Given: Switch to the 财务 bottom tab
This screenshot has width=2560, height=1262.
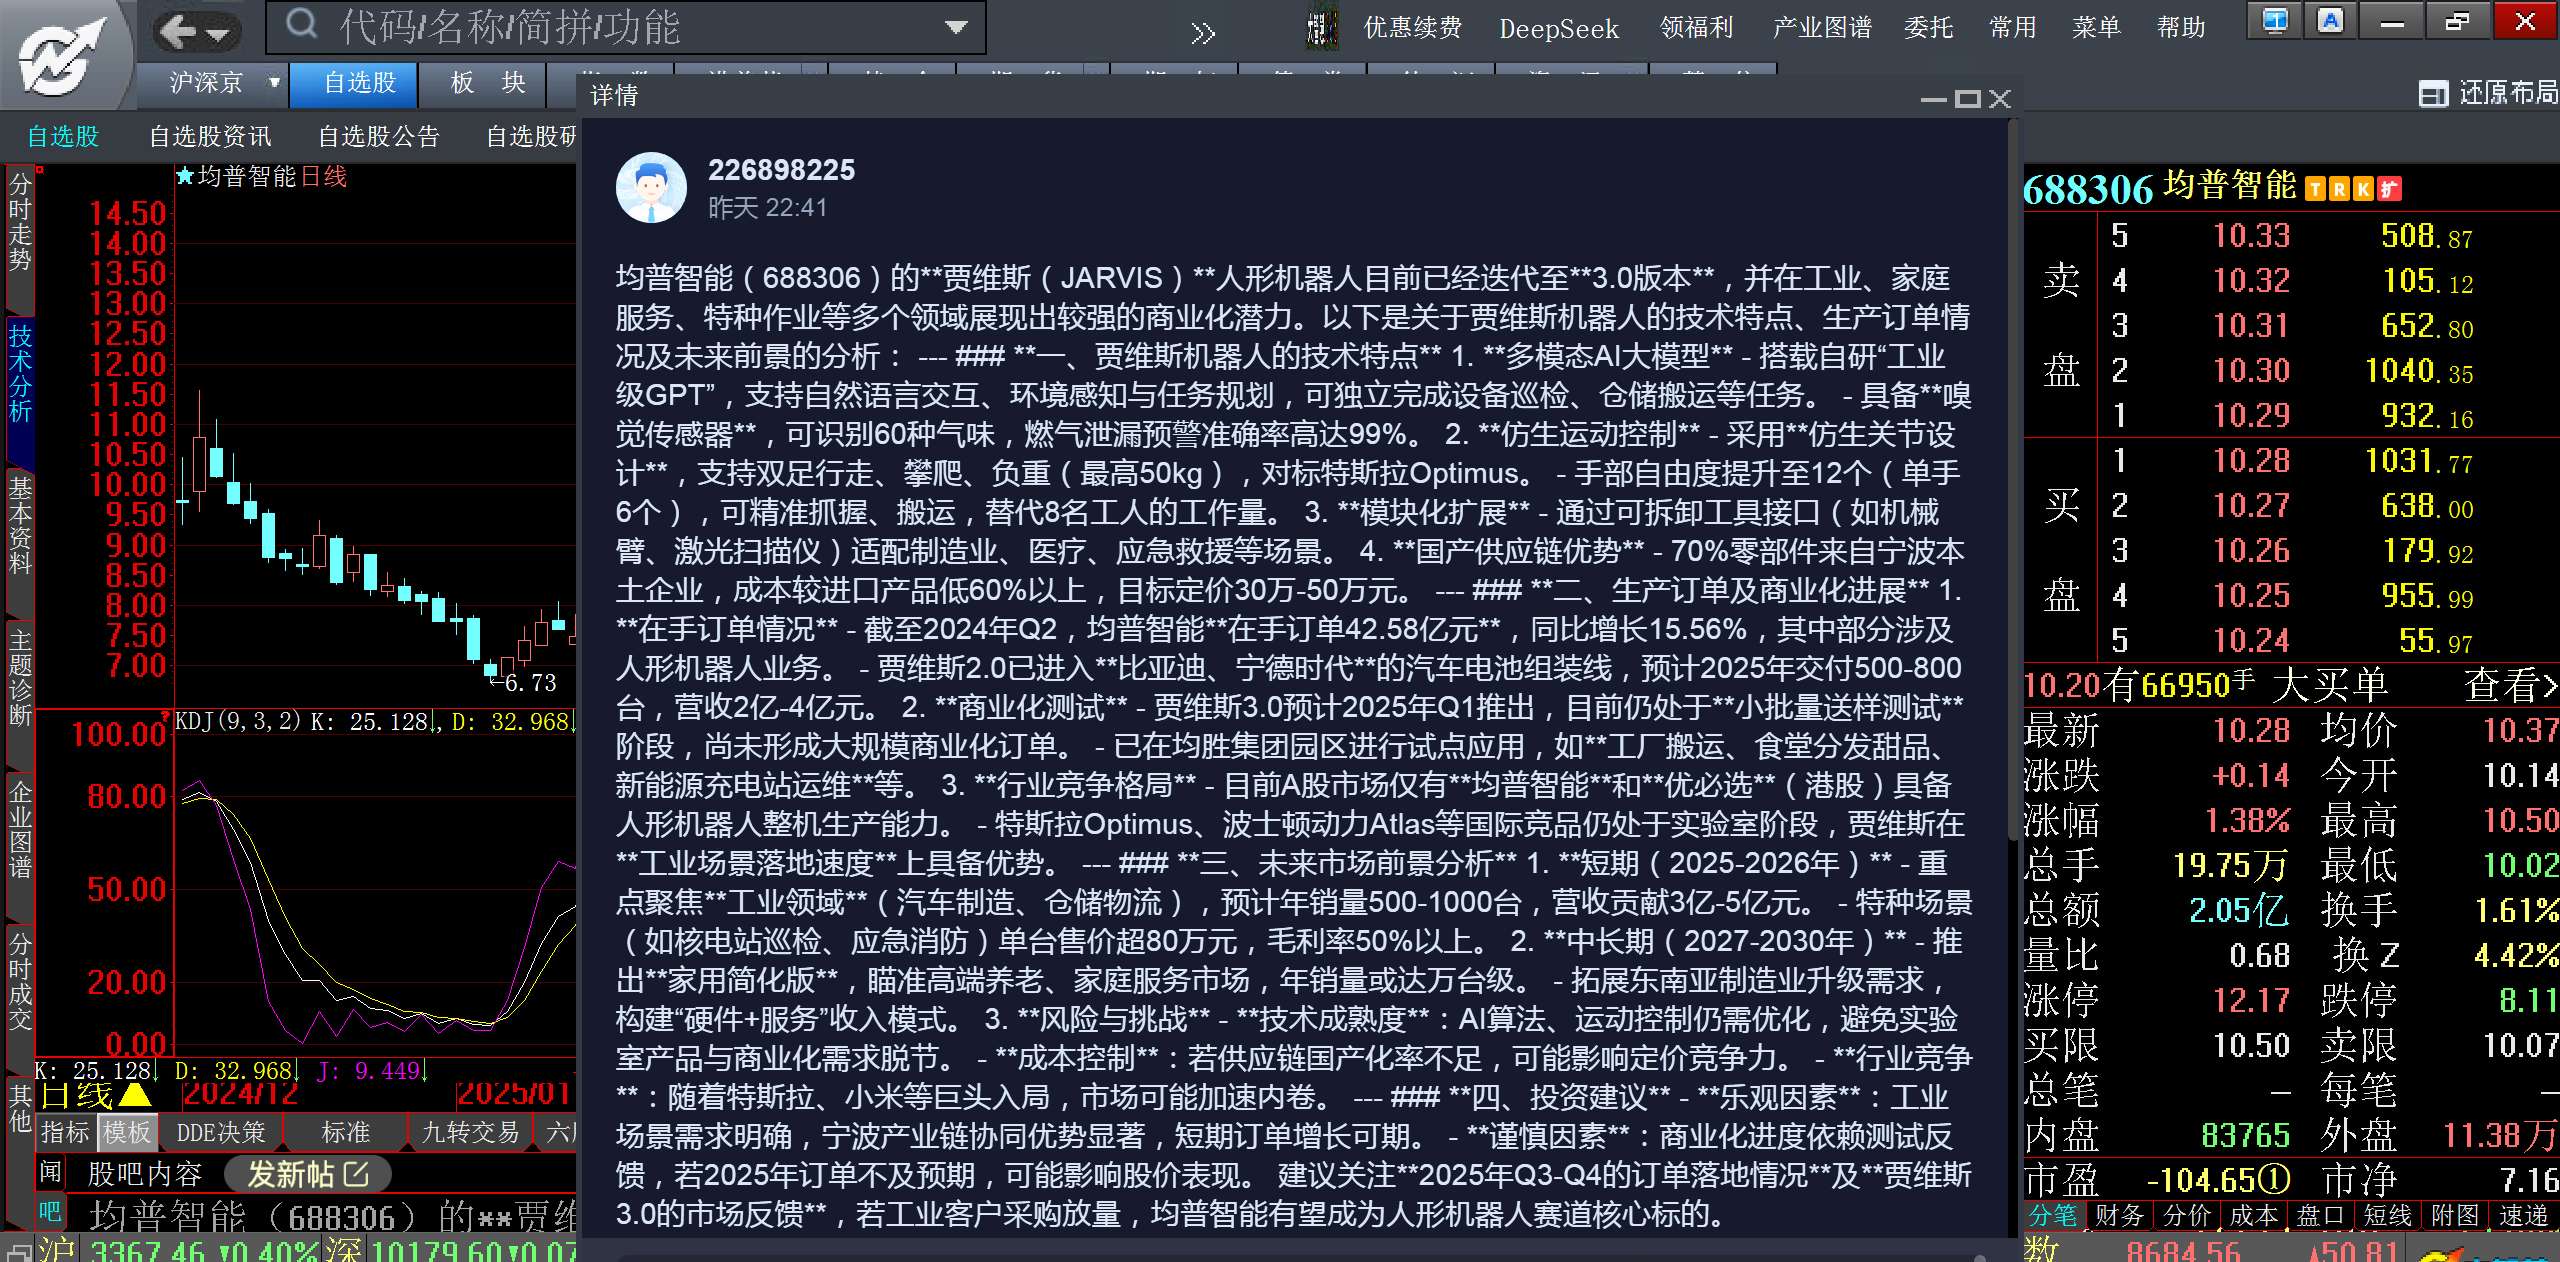Looking at the screenshot, I should pyautogui.click(x=2119, y=1215).
